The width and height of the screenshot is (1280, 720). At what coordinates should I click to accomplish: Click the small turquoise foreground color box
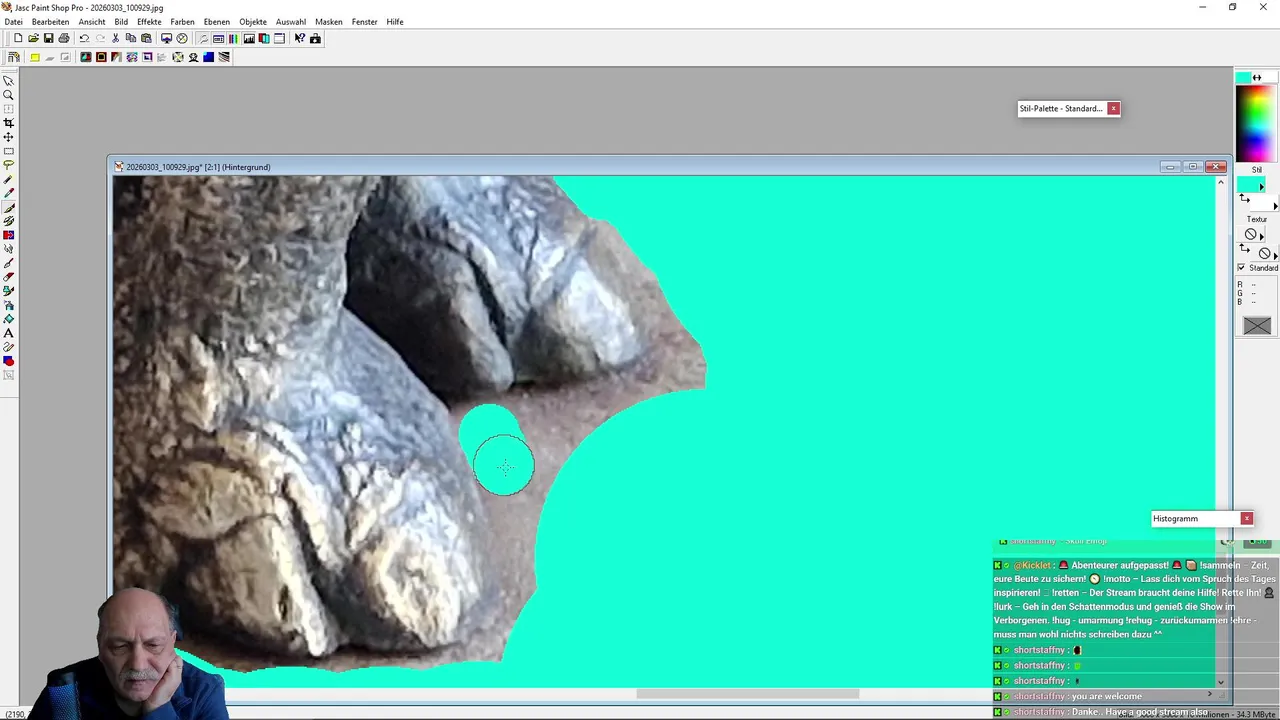click(1243, 77)
